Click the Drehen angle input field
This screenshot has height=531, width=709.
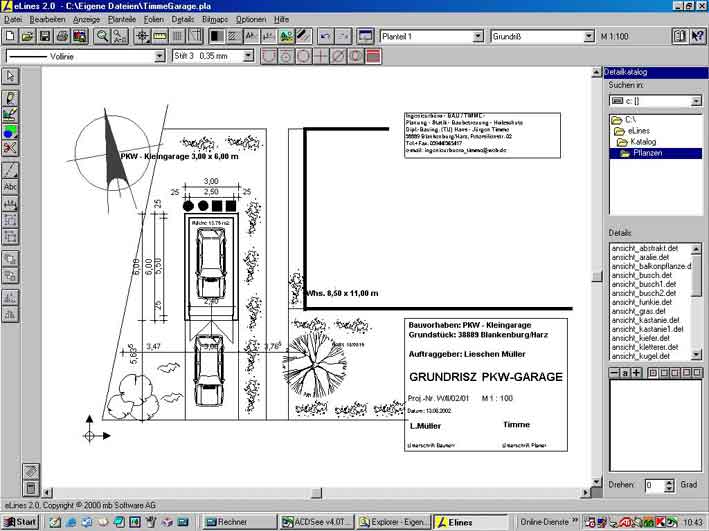click(x=652, y=485)
